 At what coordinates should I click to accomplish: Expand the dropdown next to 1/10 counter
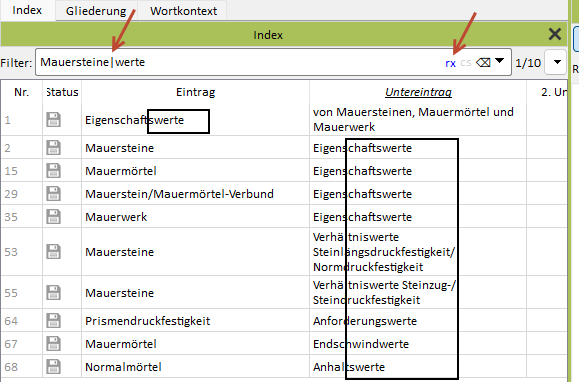click(x=557, y=62)
